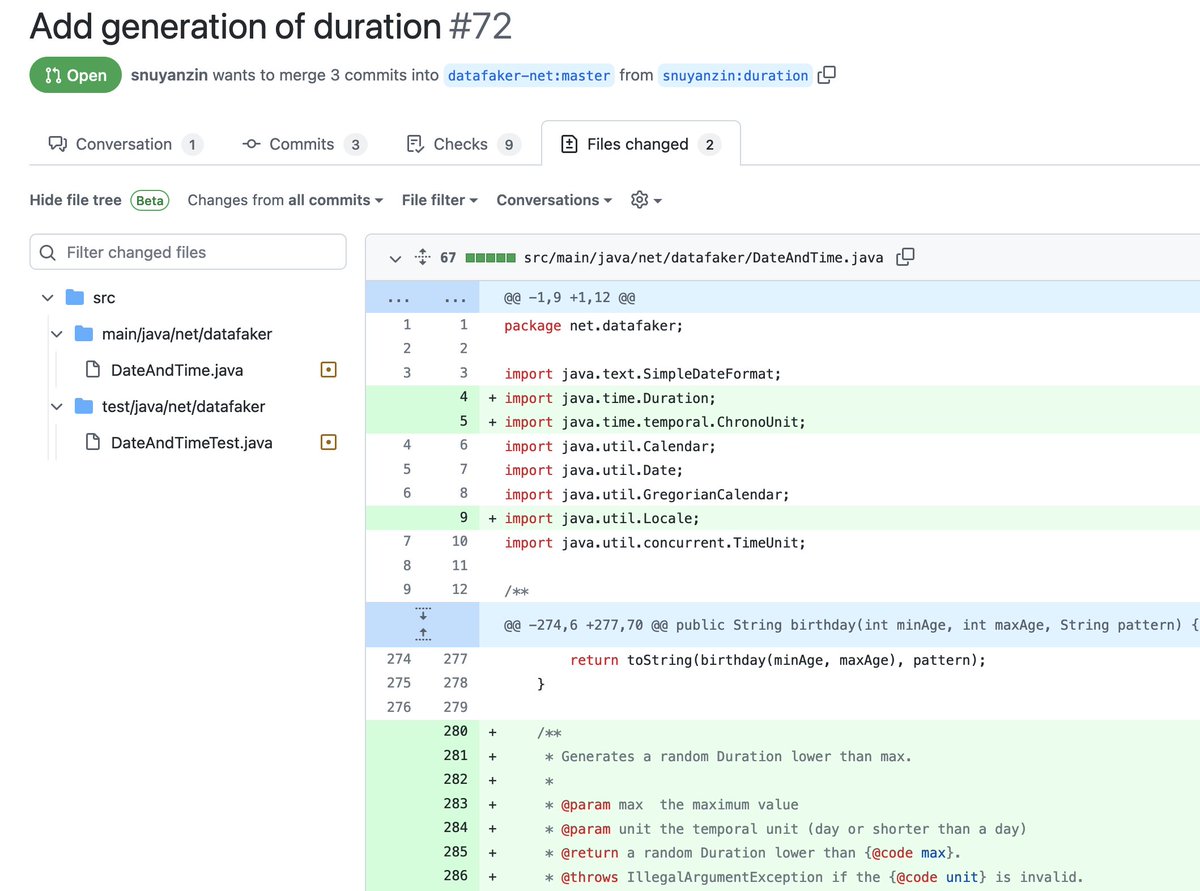
Task: Open the Conversations dropdown
Action: coord(553,200)
